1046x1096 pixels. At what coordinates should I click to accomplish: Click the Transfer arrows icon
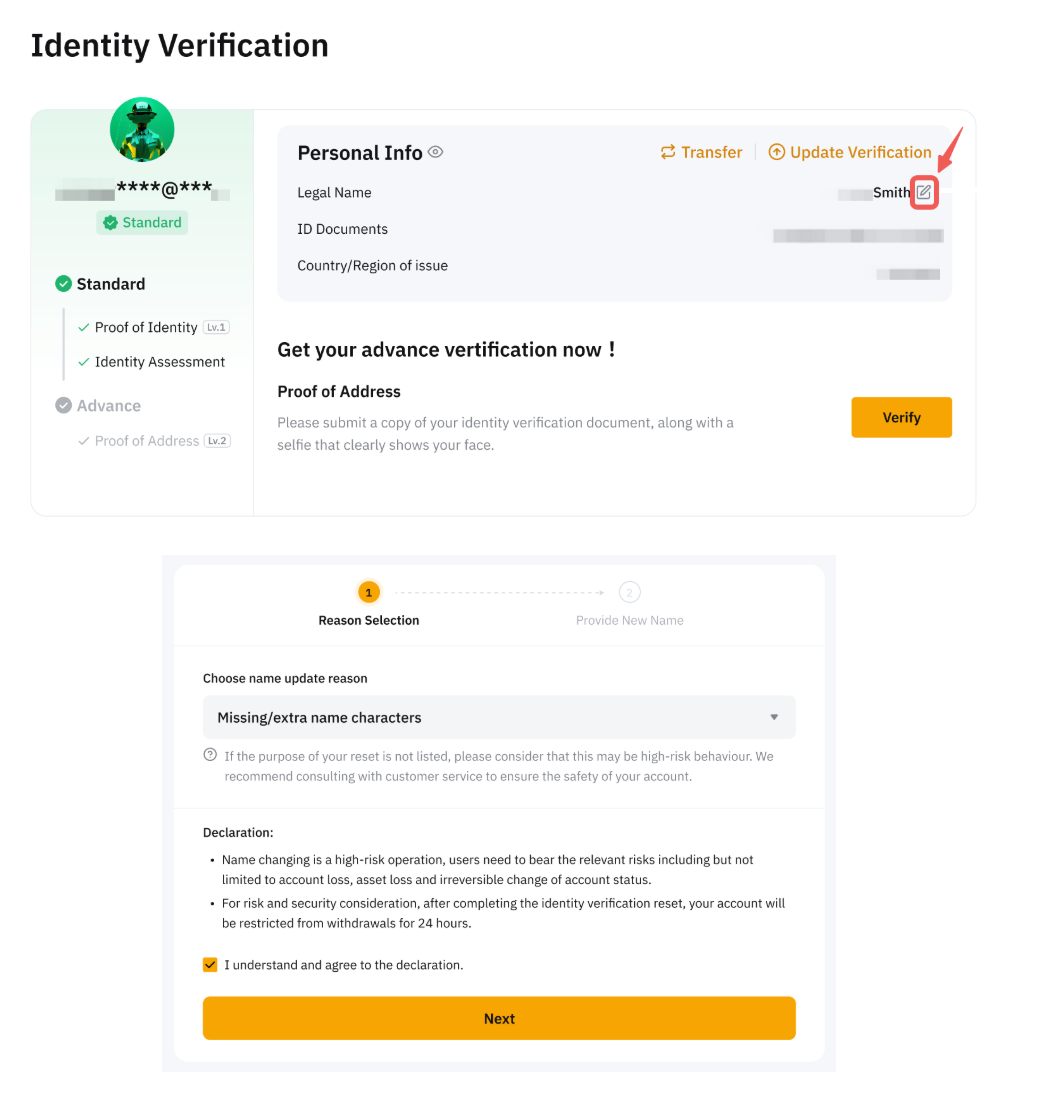click(668, 152)
